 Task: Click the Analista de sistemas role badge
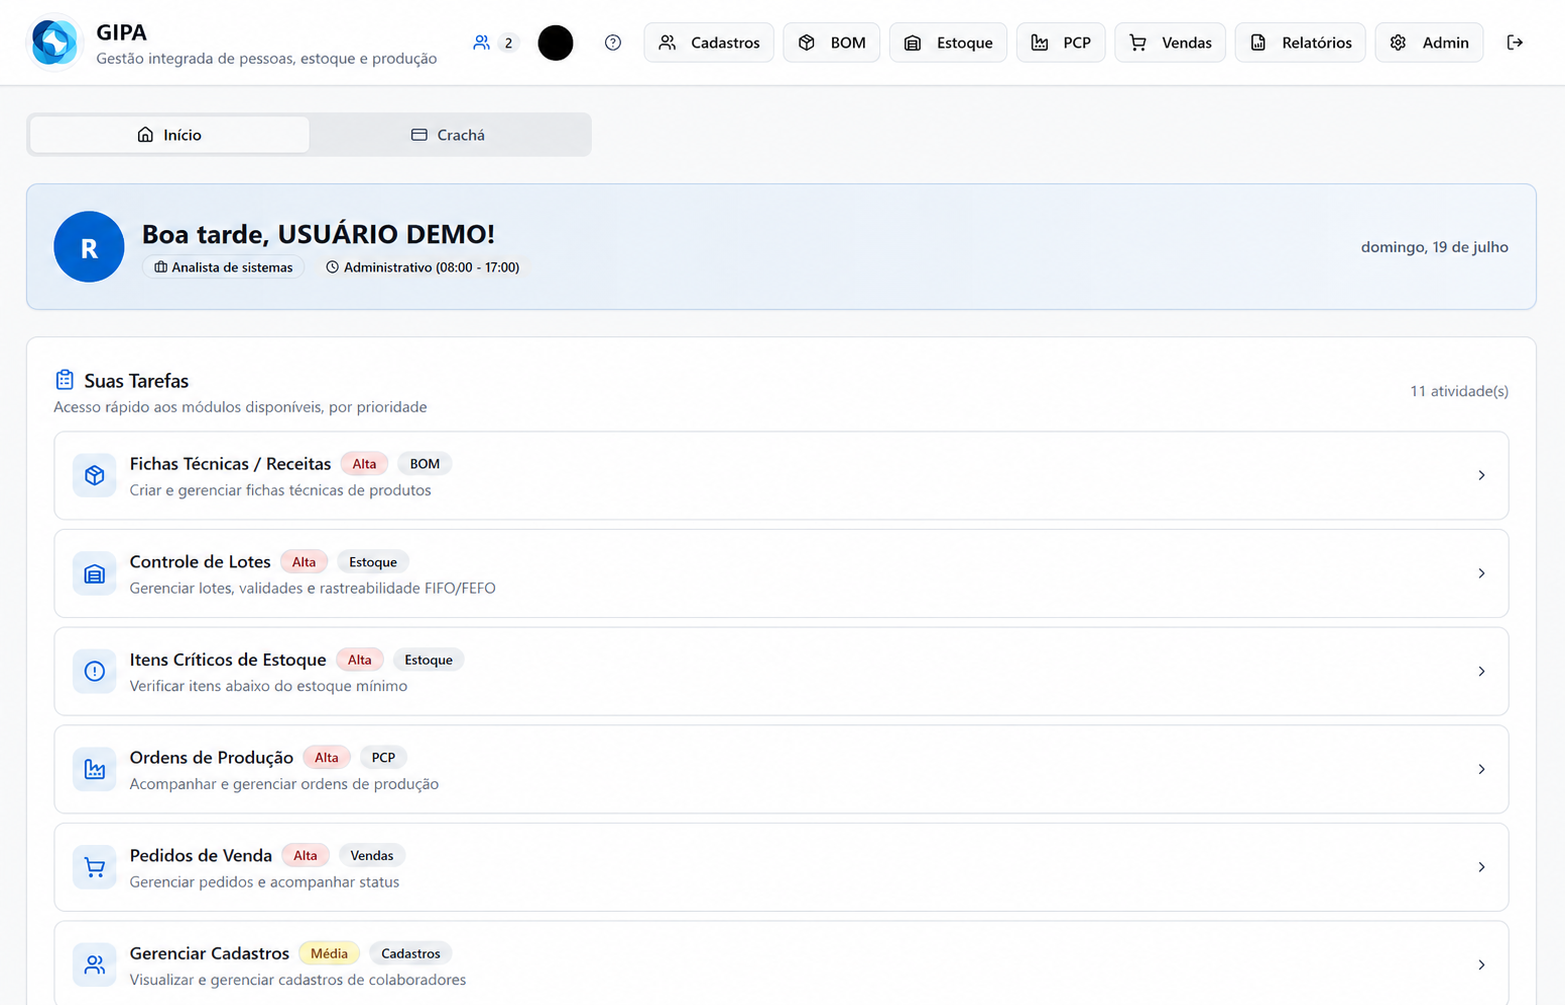[x=223, y=267]
